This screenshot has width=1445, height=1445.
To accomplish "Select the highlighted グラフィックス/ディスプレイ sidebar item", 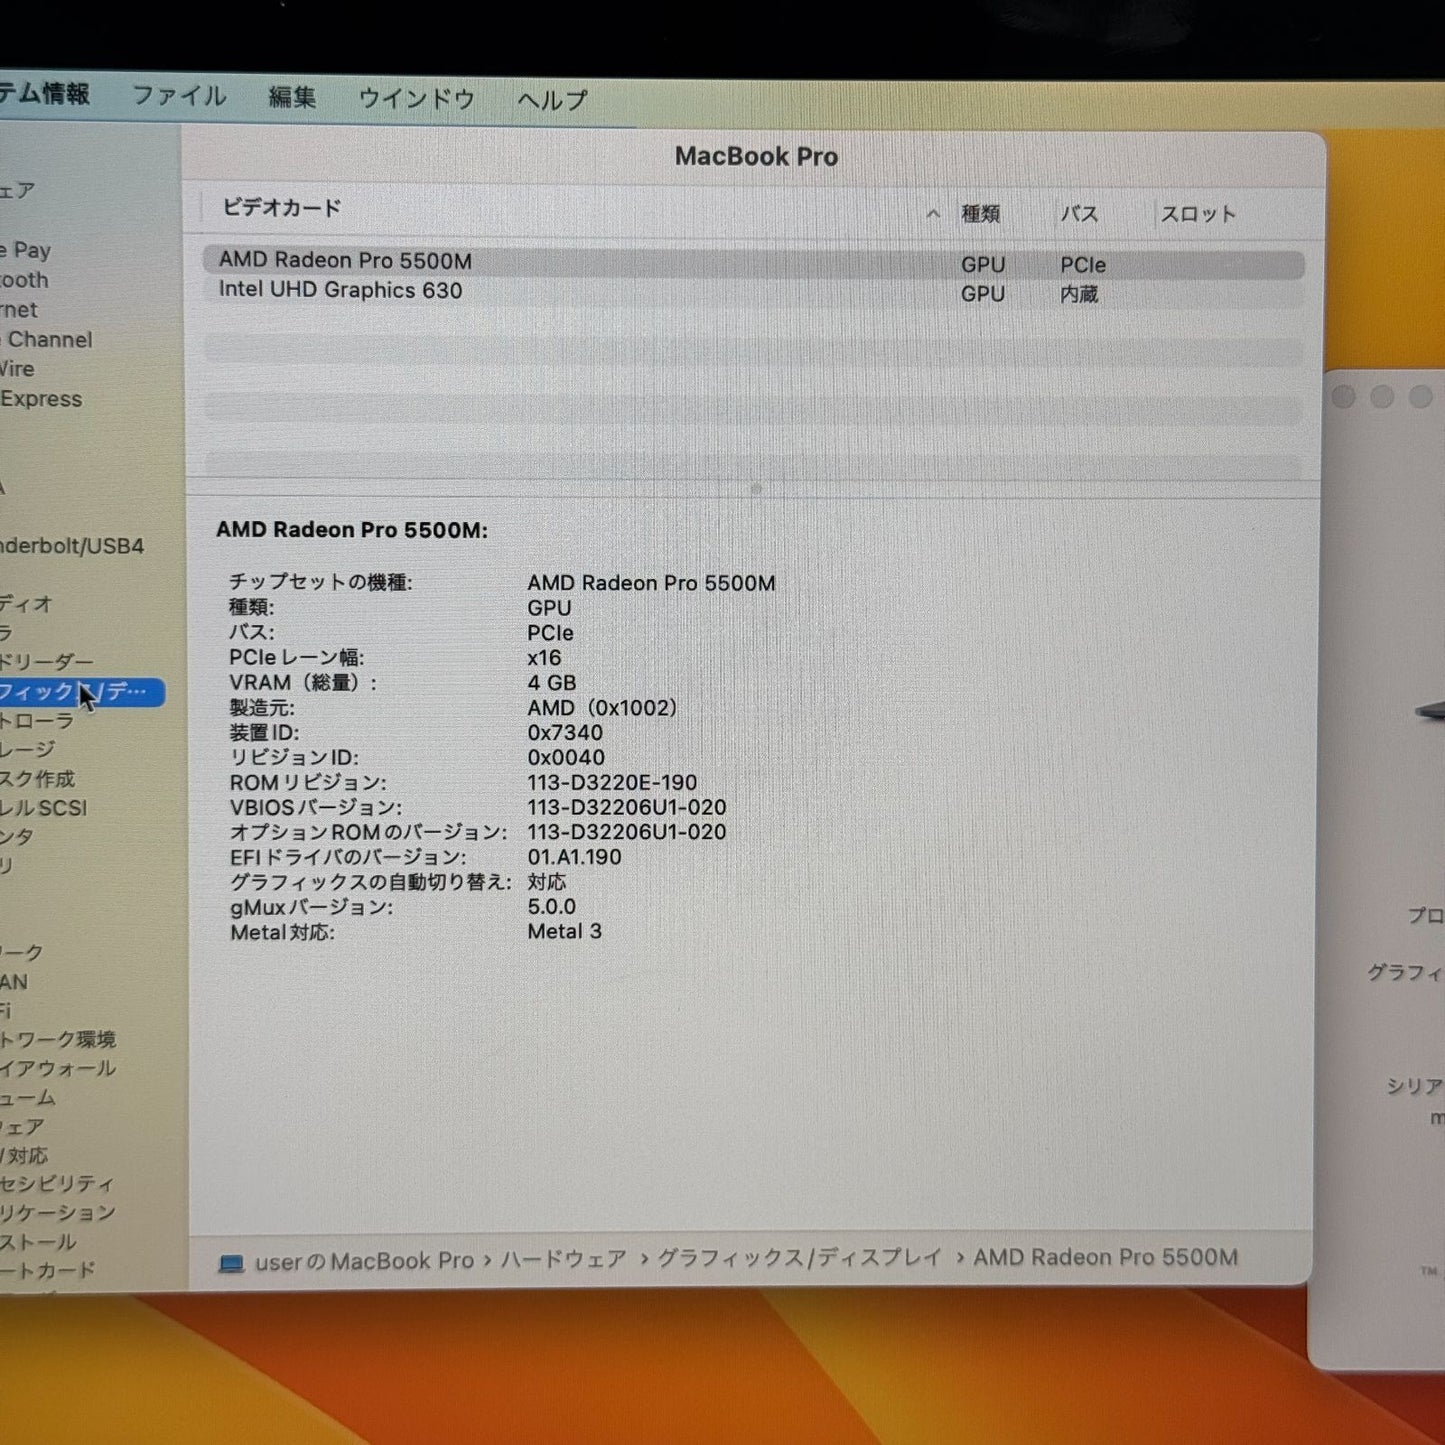I will coord(82,692).
